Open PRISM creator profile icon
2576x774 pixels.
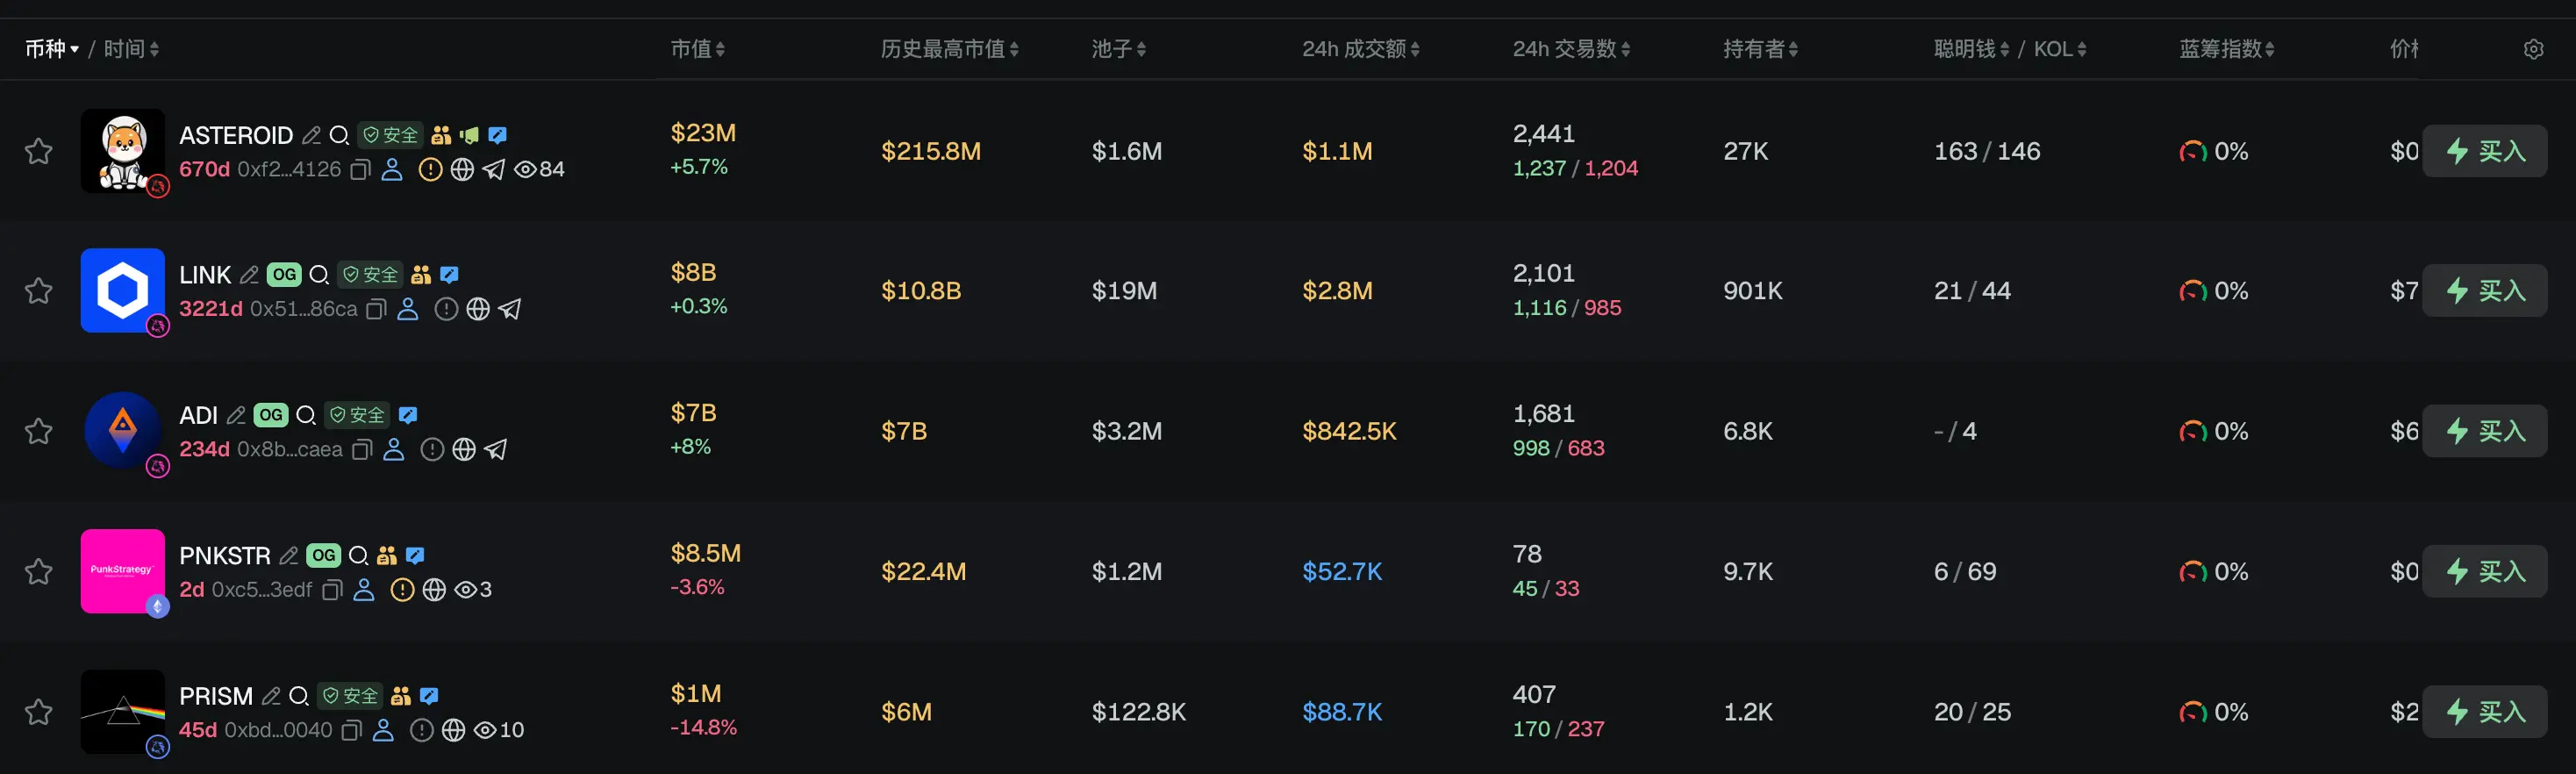pos(383,731)
